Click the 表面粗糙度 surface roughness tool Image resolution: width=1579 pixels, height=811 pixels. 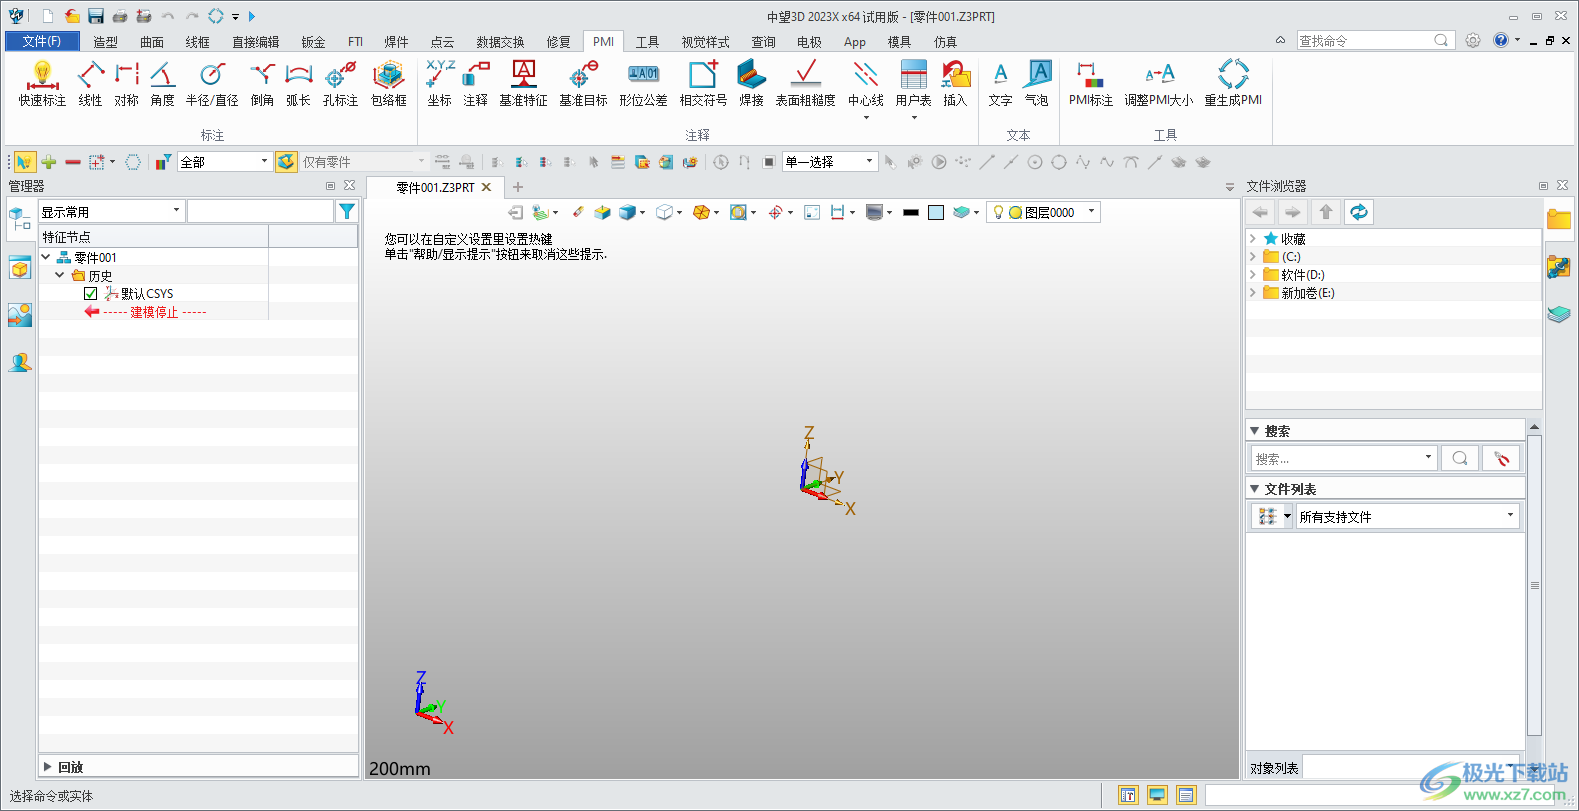click(x=805, y=83)
